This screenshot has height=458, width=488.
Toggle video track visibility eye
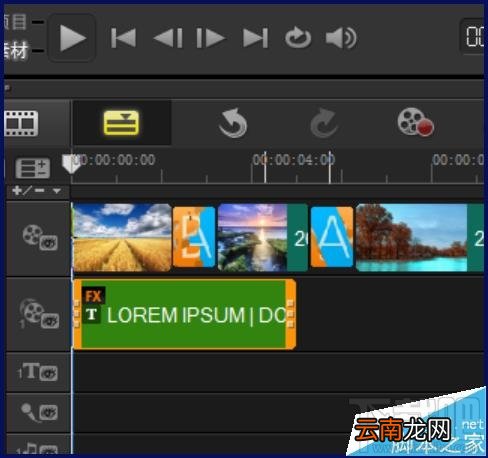[x=48, y=243]
